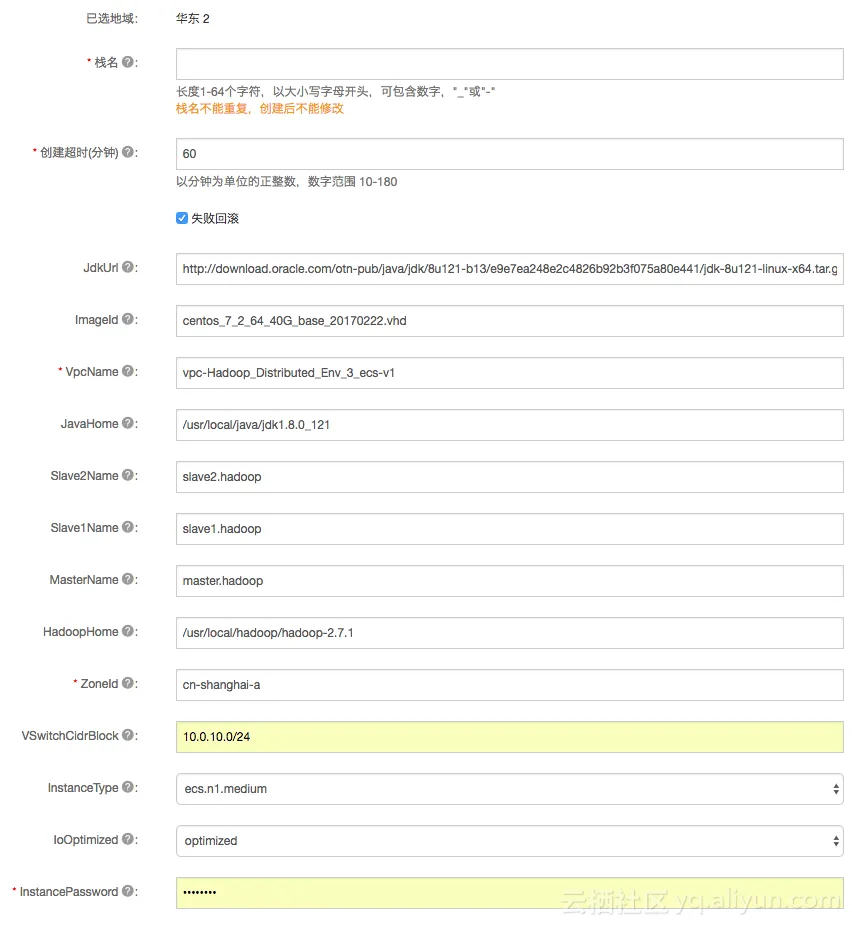The height and width of the screenshot is (926, 852).
Task: Click the region value 华东 2
Action: 192,18
